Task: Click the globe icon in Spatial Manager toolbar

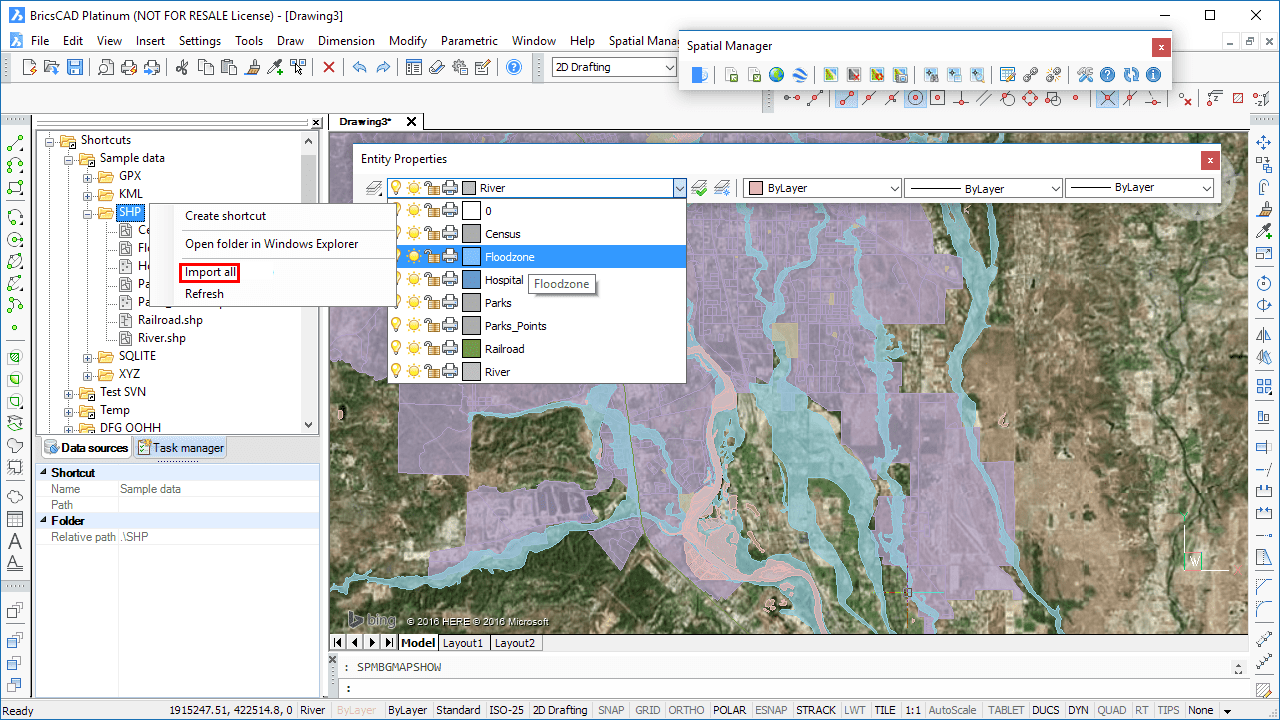Action: [777, 75]
